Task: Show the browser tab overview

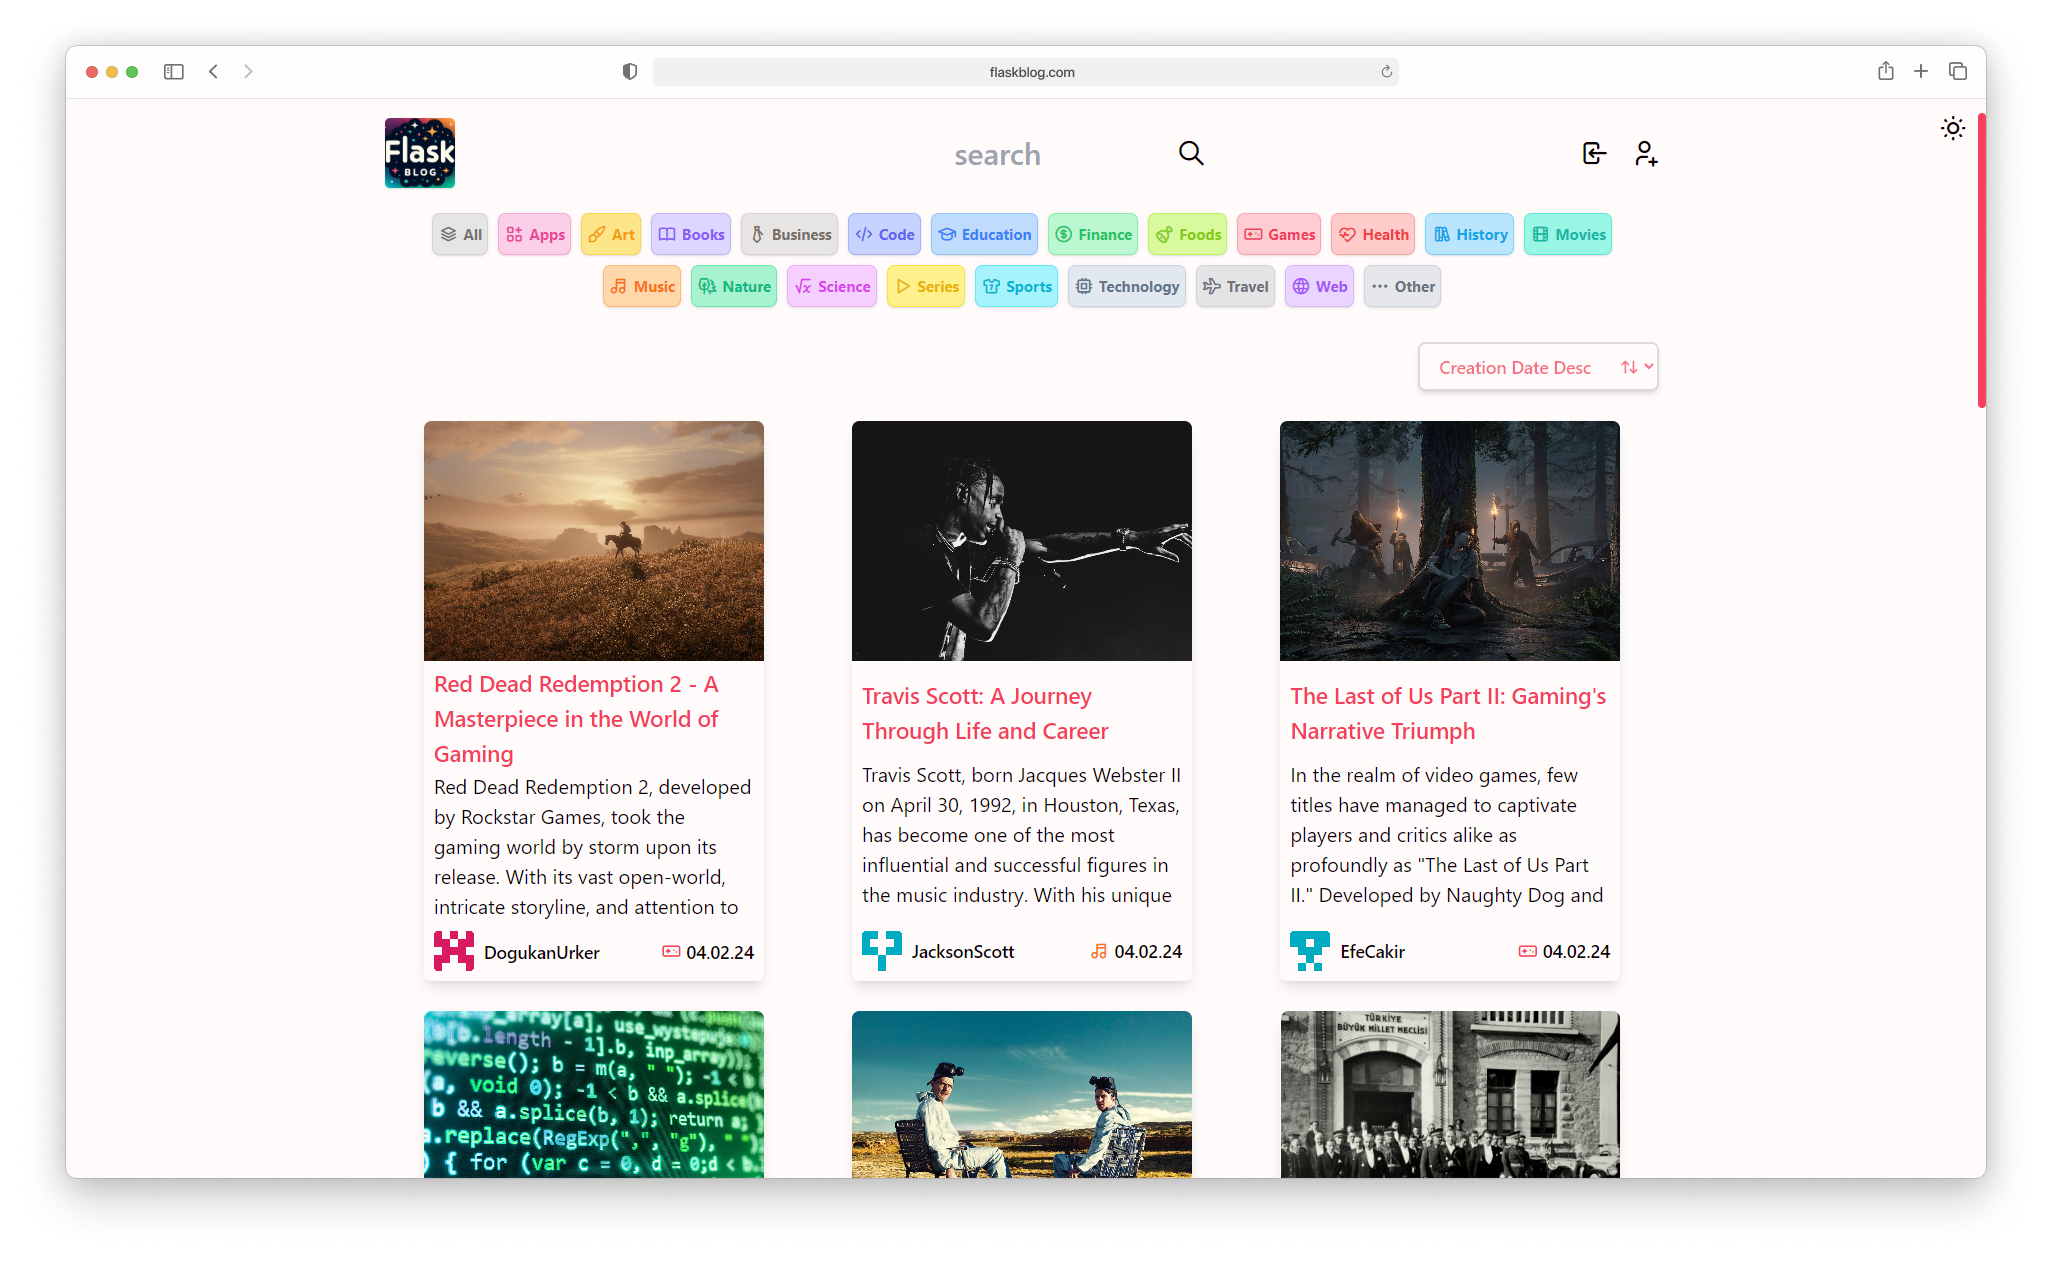Action: [x=1957, y=71]
